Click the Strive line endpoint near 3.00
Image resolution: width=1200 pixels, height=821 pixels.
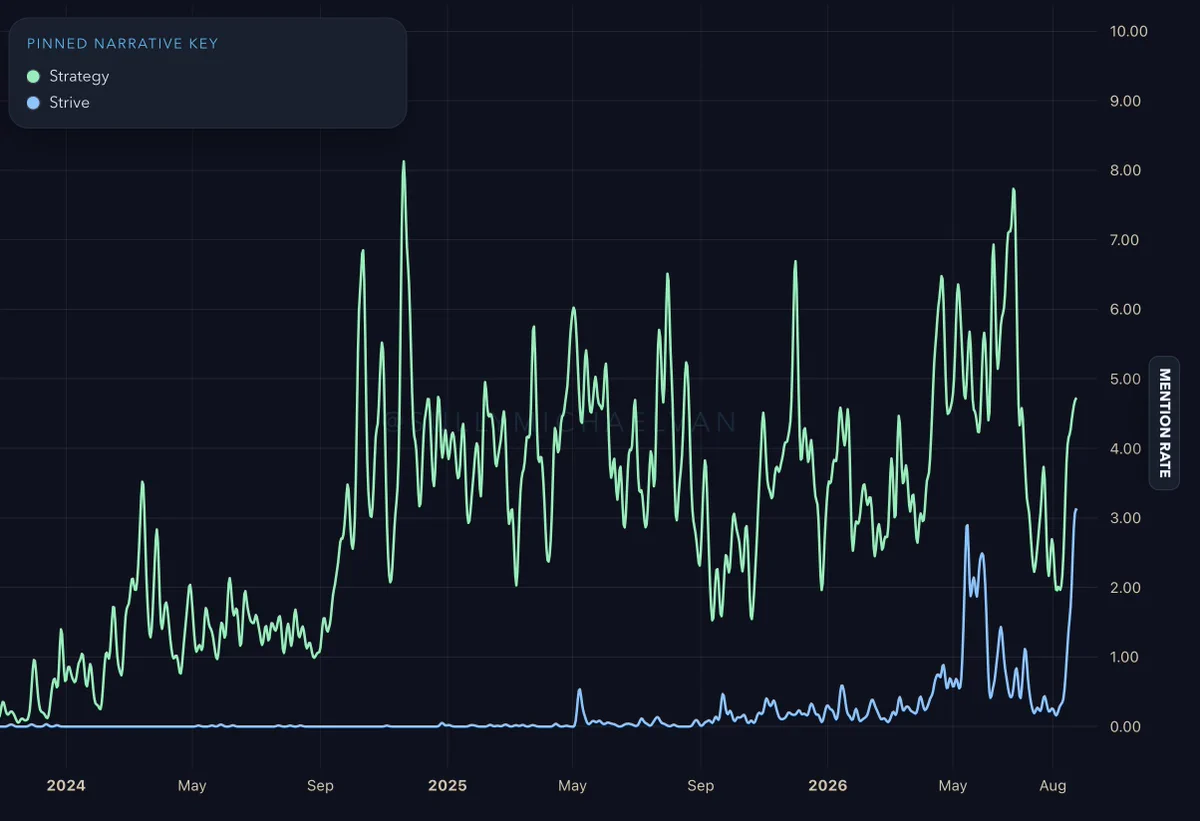click(x=1076, y=510)
